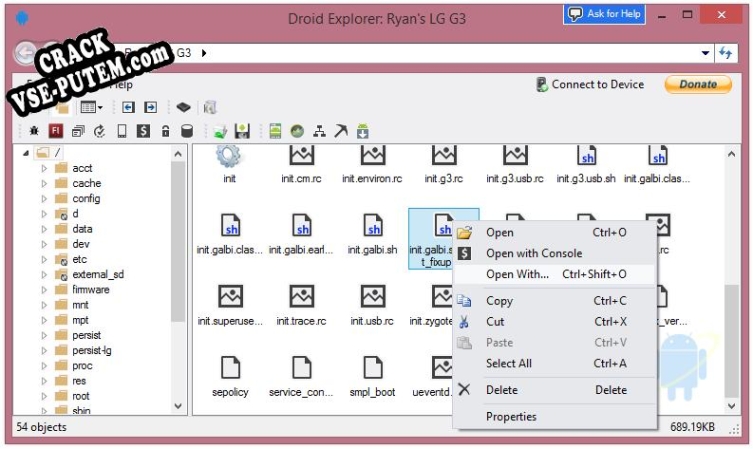
Task: Click the red Flash 'Fl' icon
Action: tap(56, 131)
